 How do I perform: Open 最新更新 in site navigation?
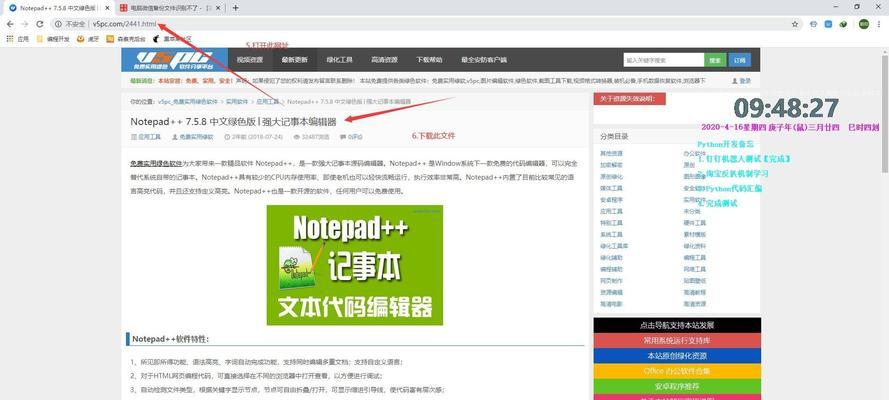pyautogui.click(x=294, y=59)
